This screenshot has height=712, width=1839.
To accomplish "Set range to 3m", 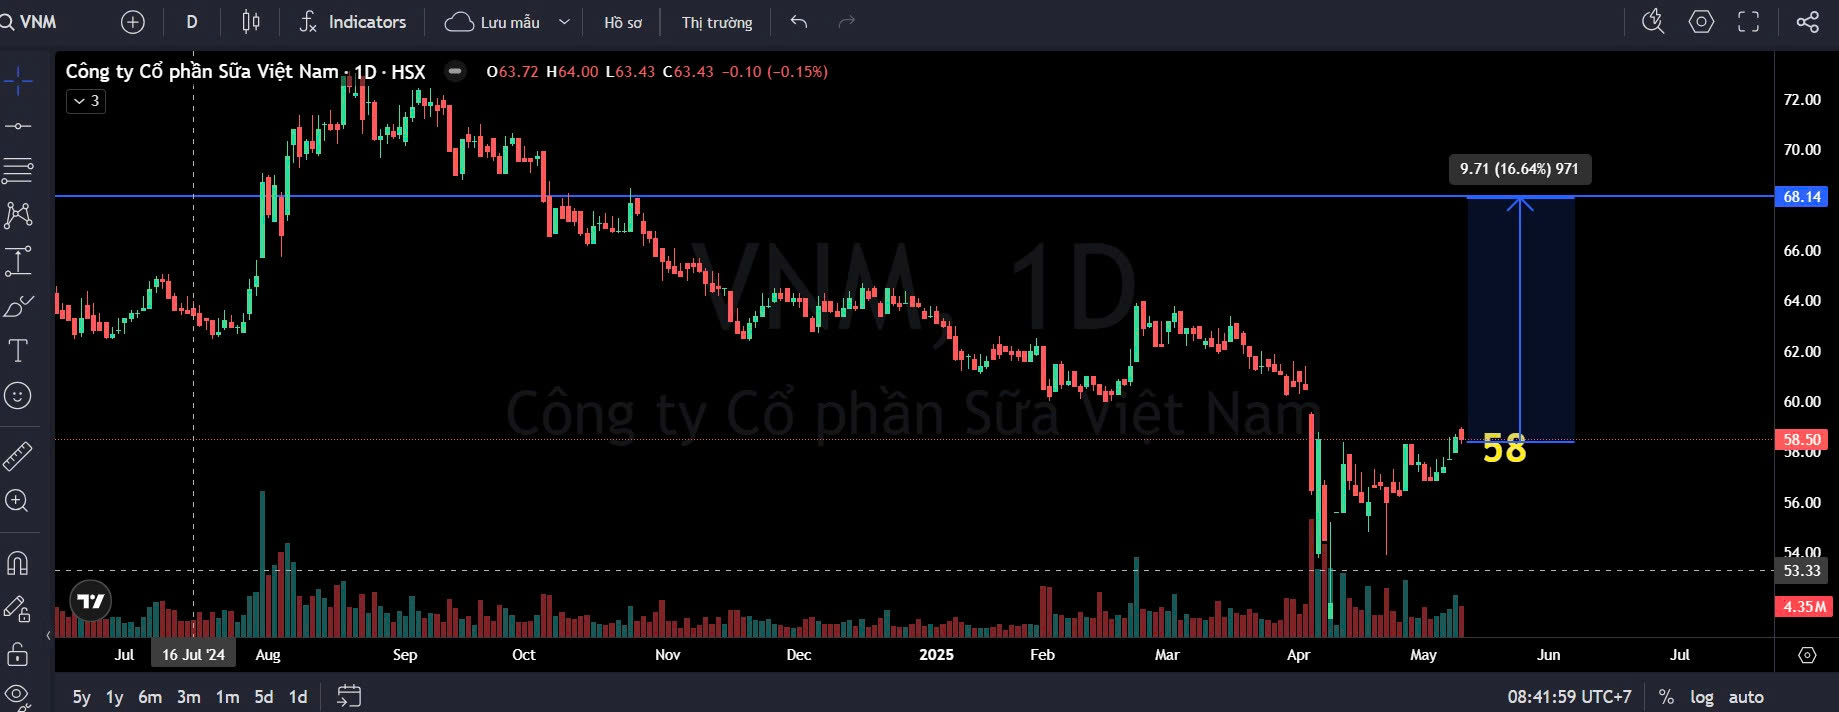I will [189, 697].
